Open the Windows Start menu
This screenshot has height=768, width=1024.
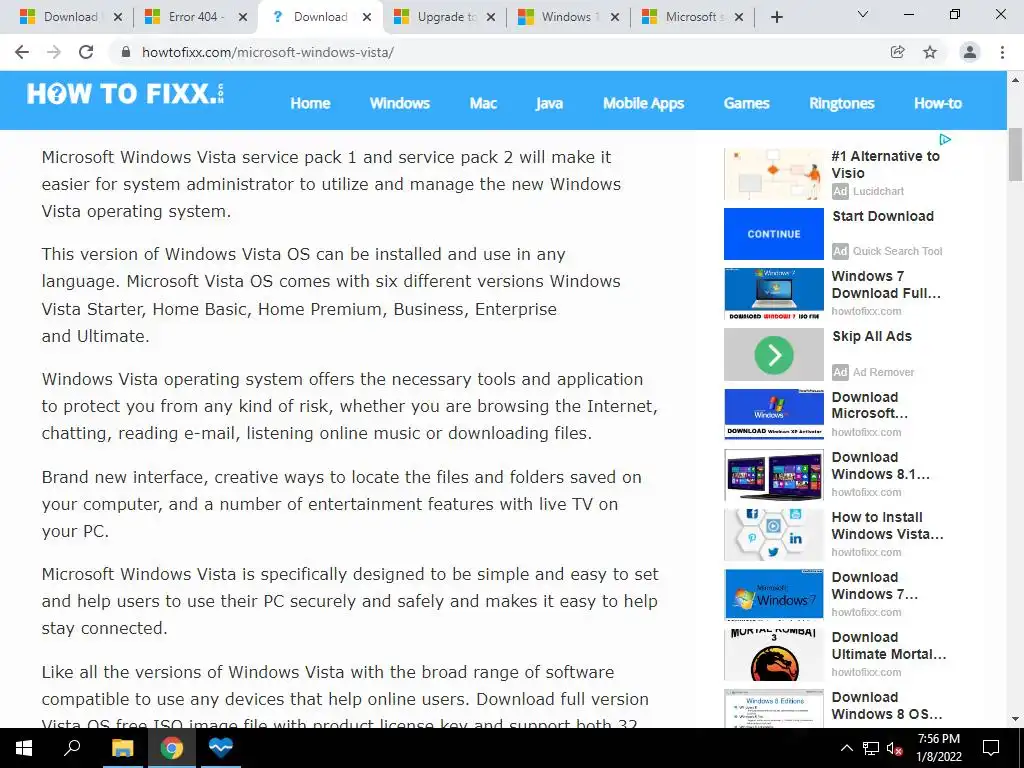coord(24,748)
